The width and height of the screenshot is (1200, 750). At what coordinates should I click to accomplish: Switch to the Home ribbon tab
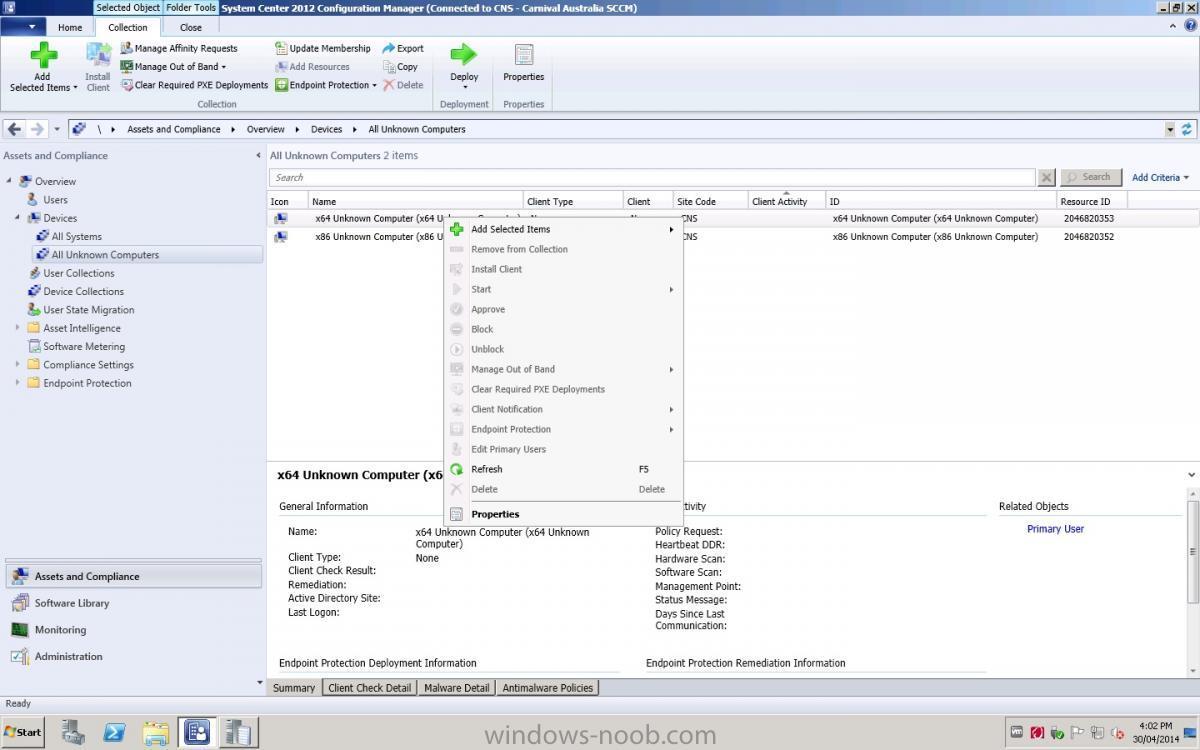[70, 27]
